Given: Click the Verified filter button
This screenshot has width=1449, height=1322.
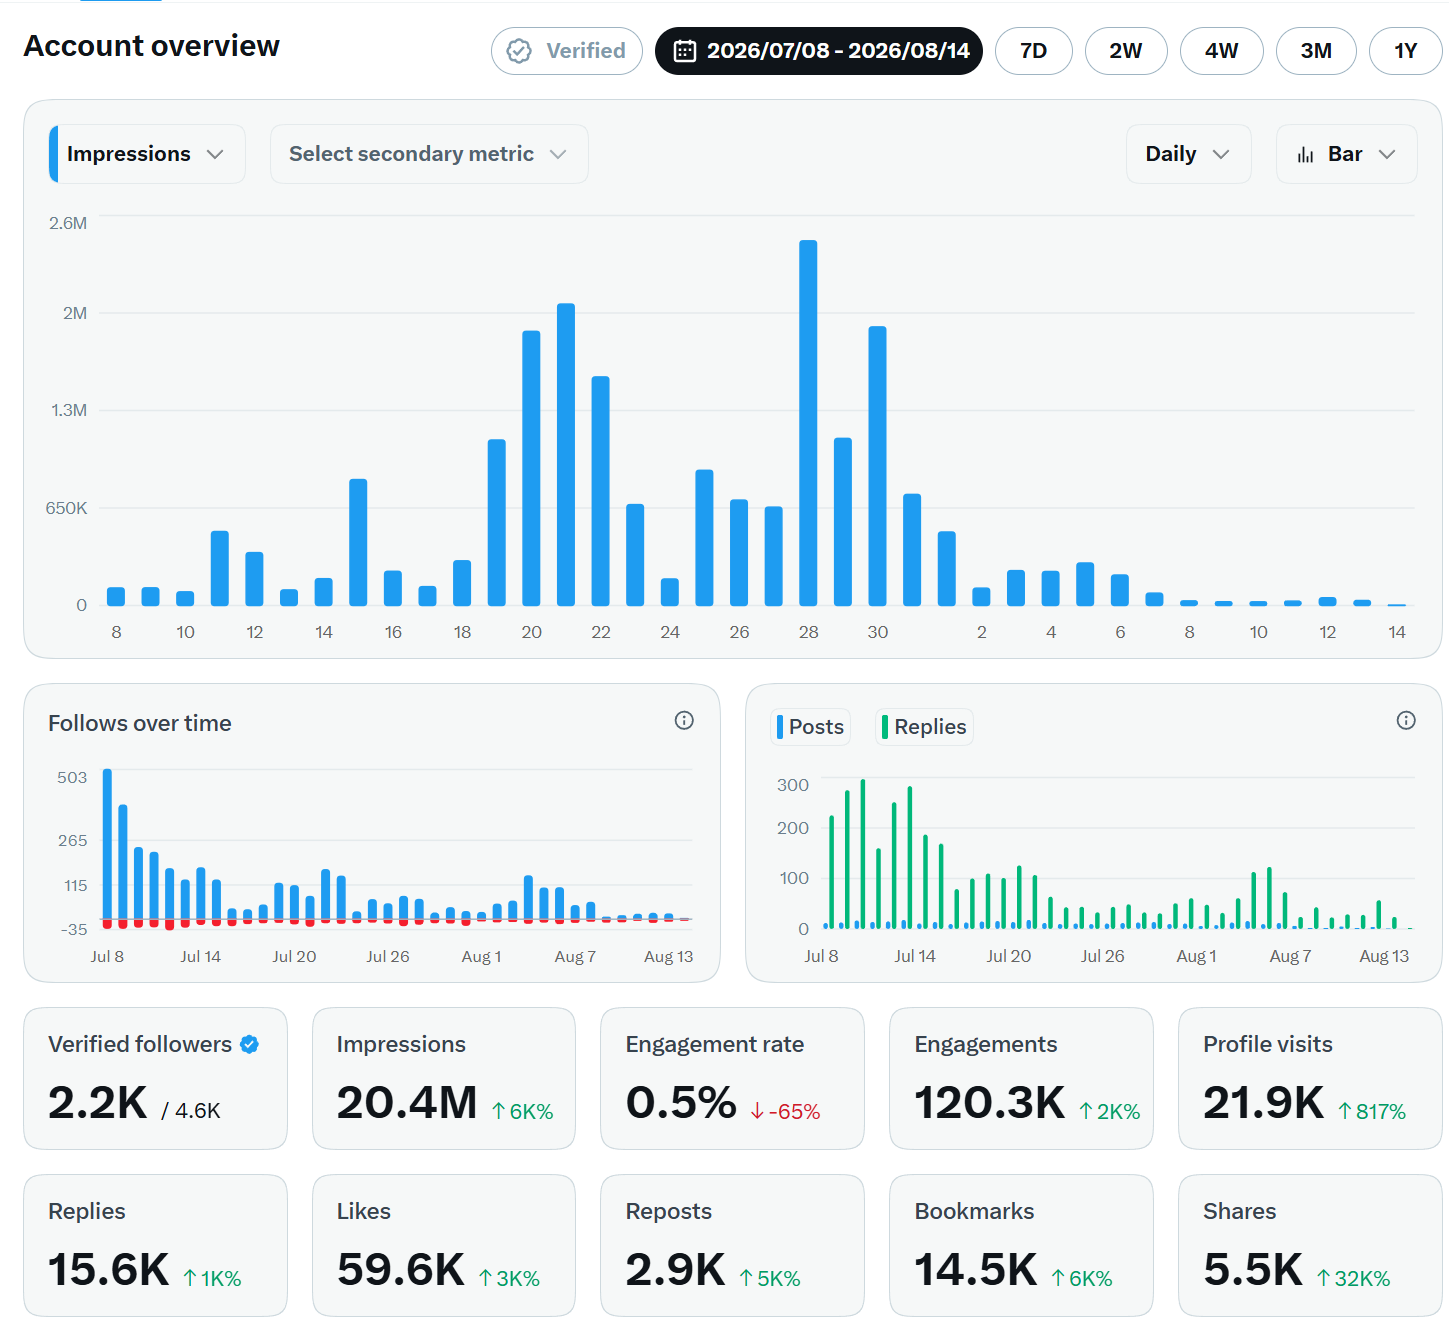Looking at the screenshot, I should pos(567,51).
